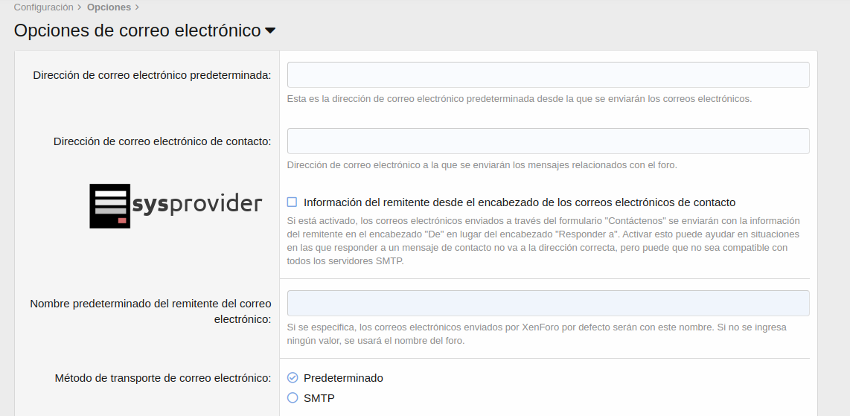850x416 pixels.
Task: Click the Predeterminado option label text
Action: (x=343, y=378)
